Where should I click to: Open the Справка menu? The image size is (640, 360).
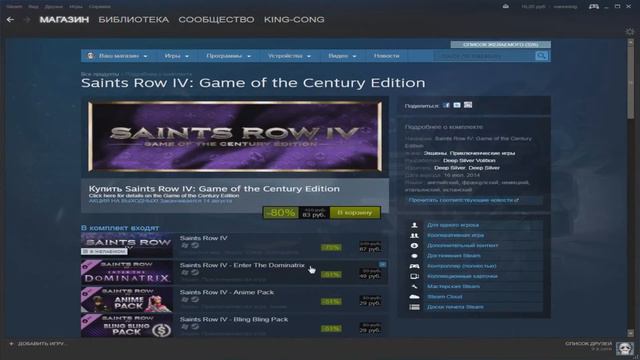[x=100, y=7]
